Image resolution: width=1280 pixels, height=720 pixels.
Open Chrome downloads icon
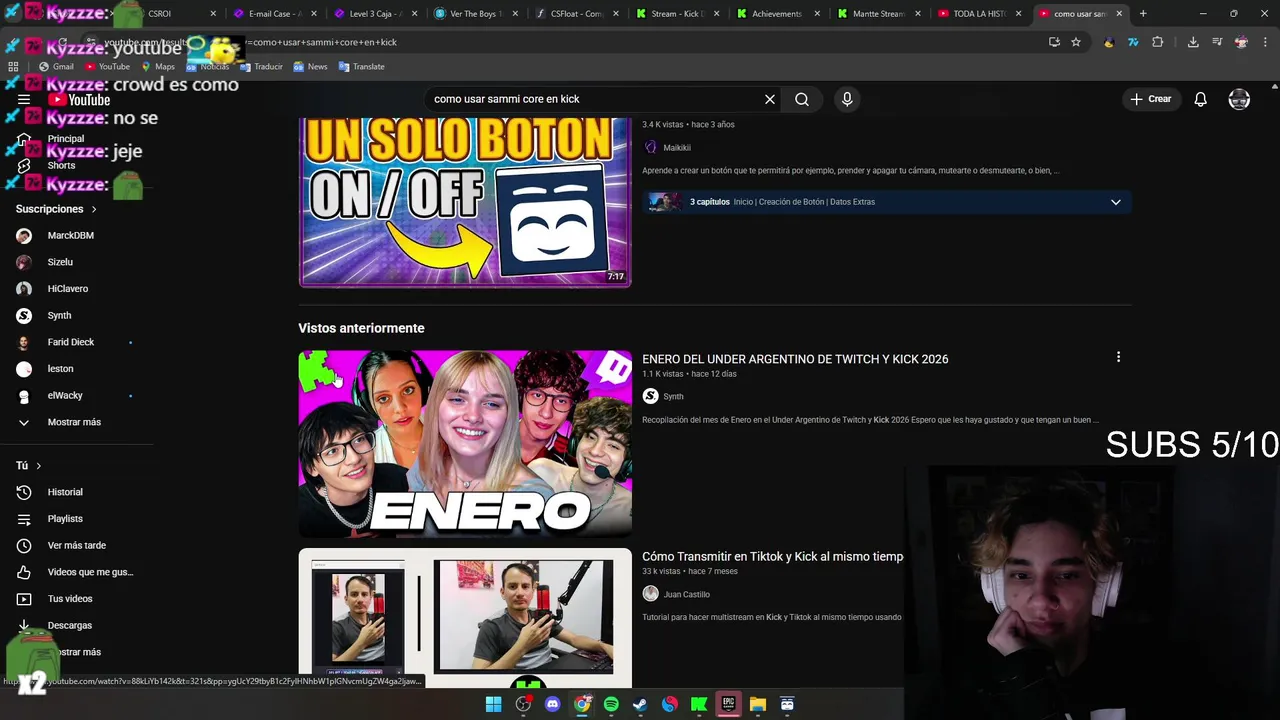1193,42
